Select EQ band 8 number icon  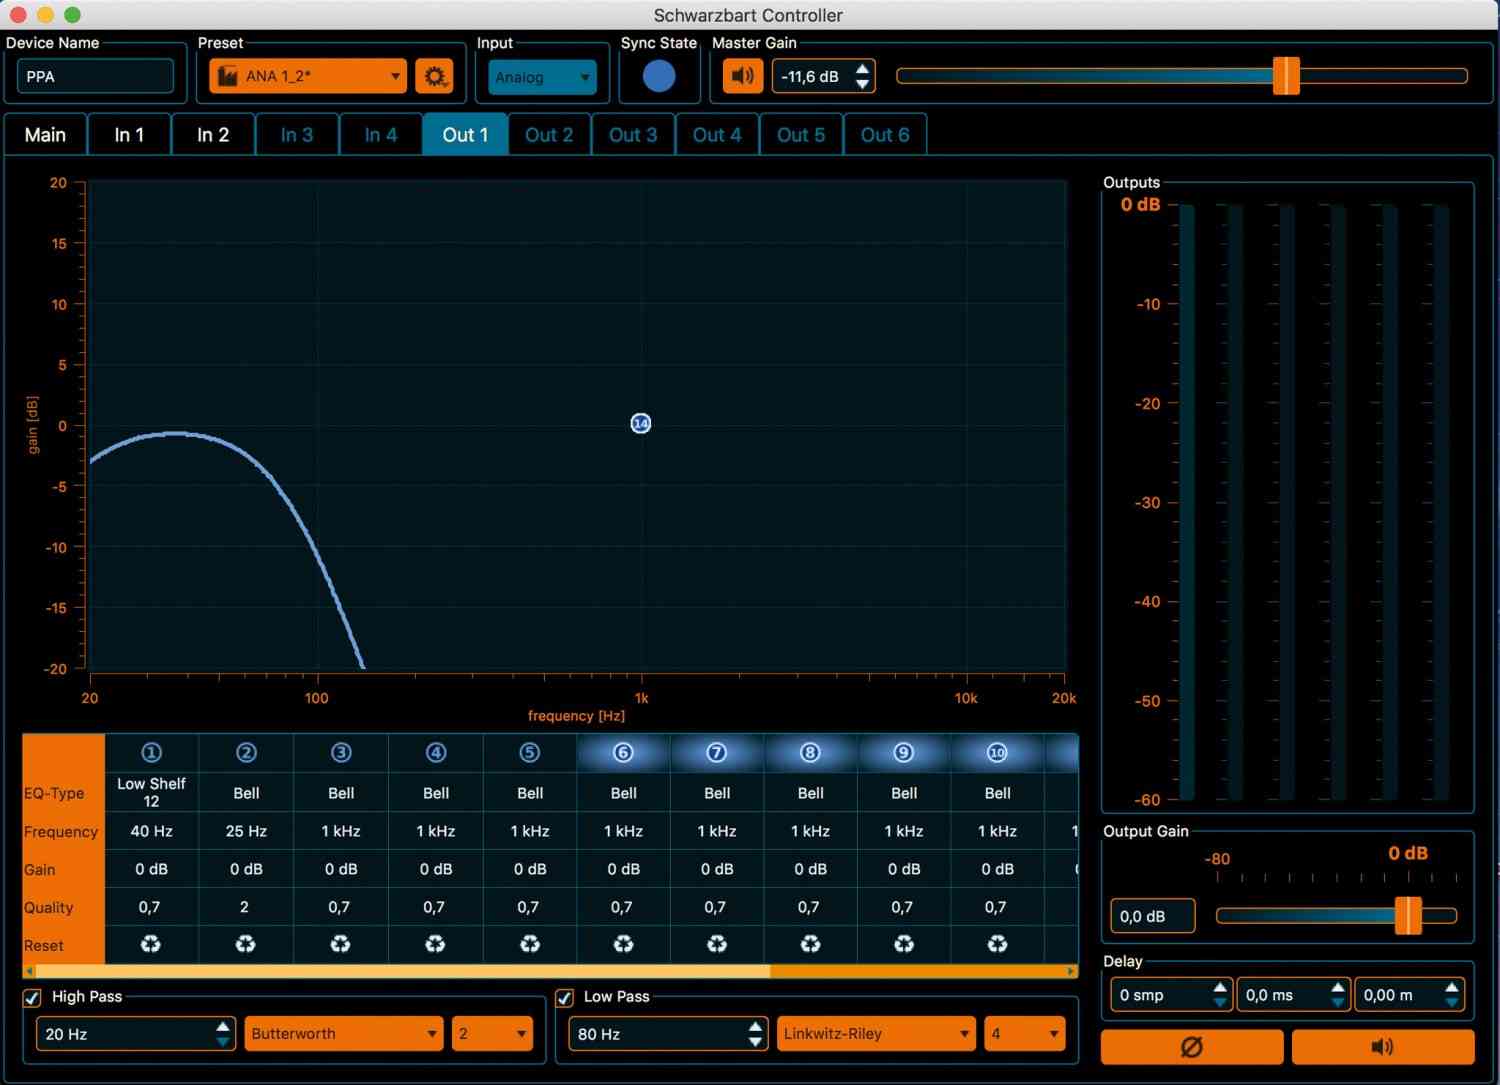[810, 753]
